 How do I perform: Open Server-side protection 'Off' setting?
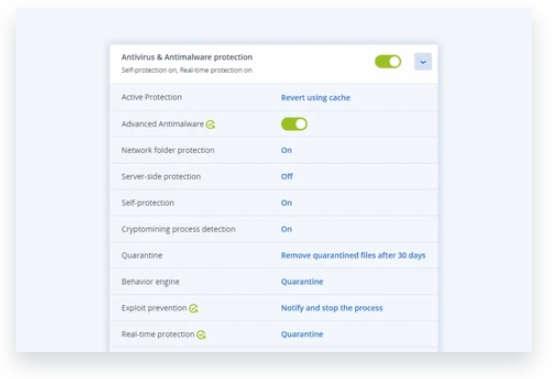pos(287,176)
